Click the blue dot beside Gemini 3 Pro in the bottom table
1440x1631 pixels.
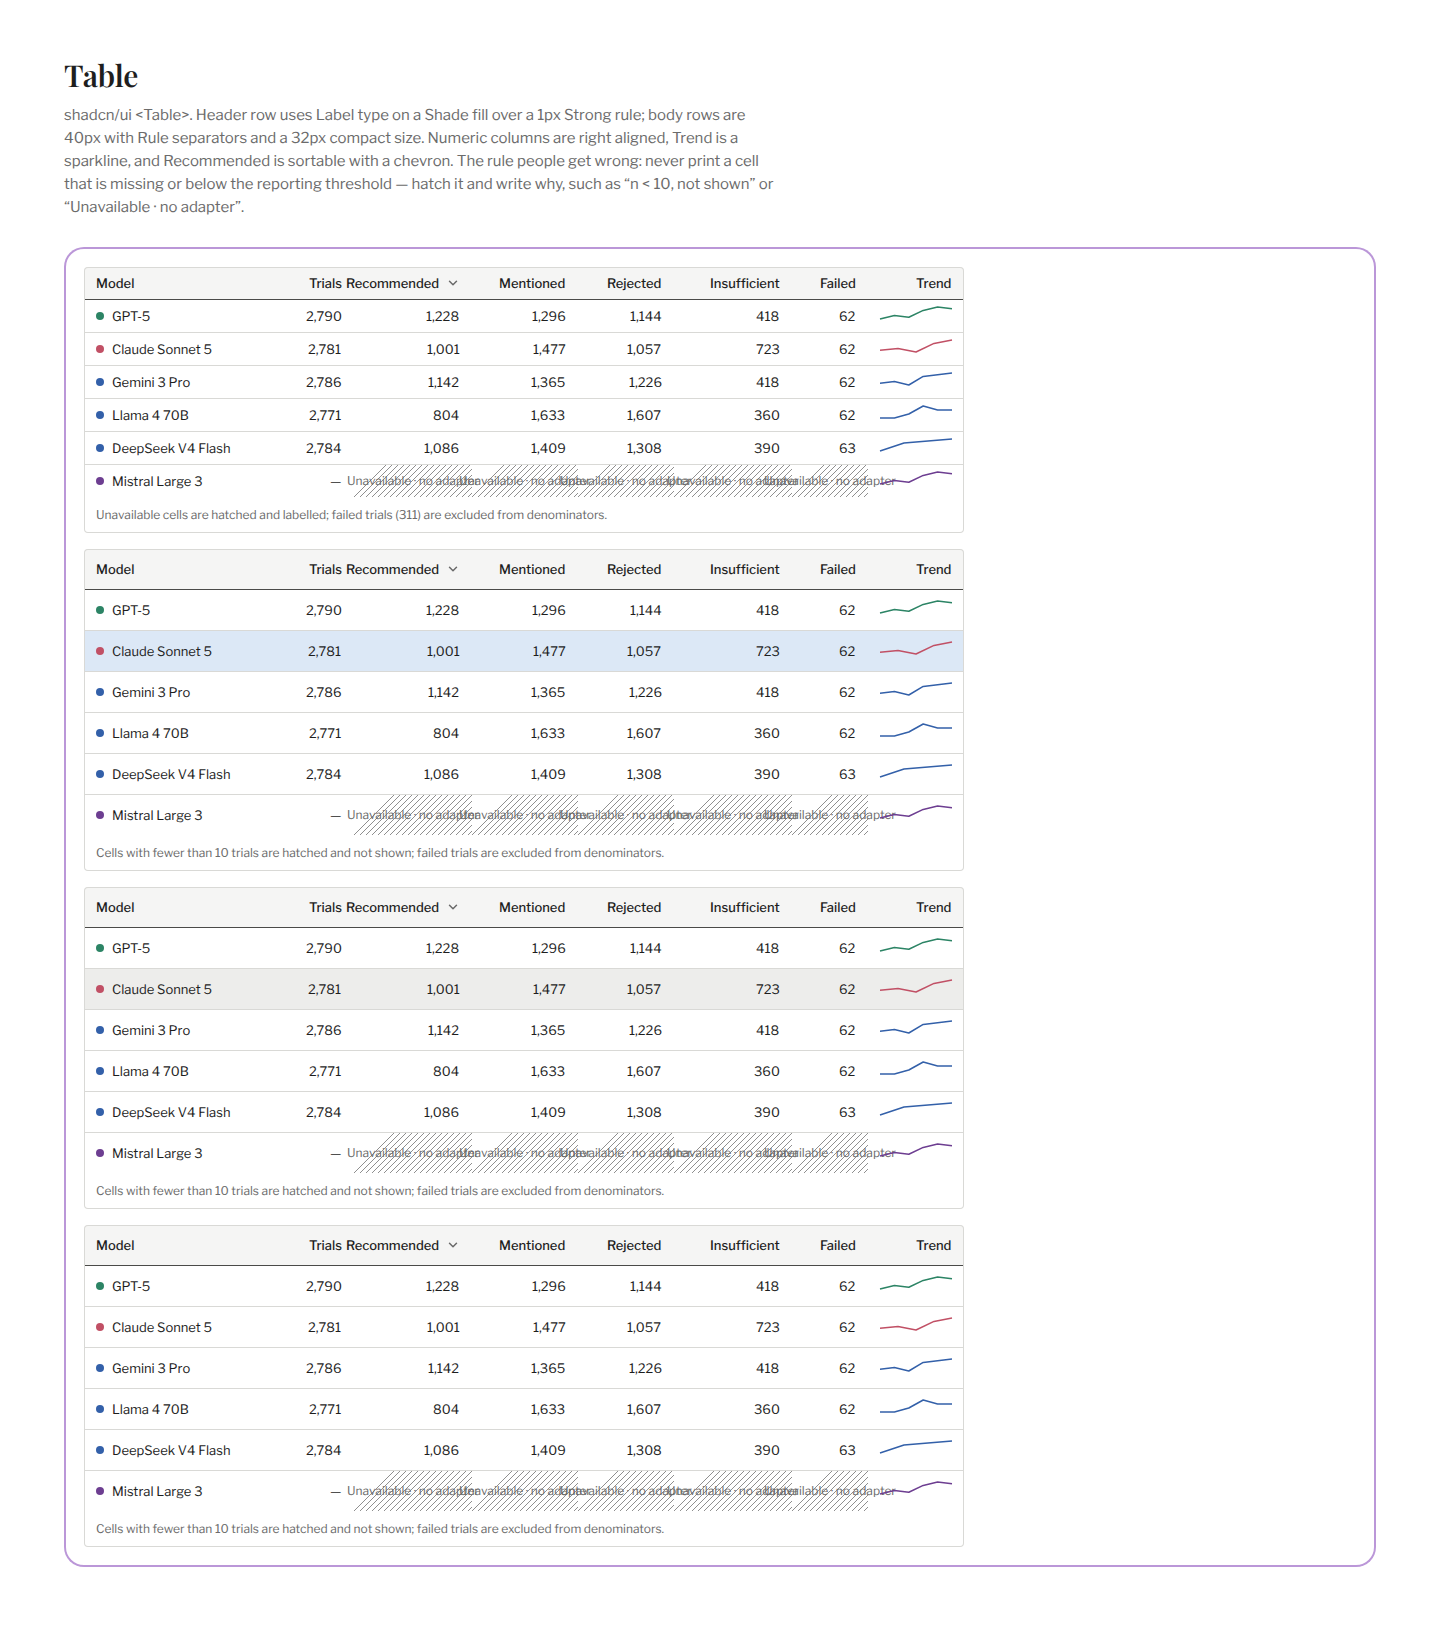click(100, 1368)
